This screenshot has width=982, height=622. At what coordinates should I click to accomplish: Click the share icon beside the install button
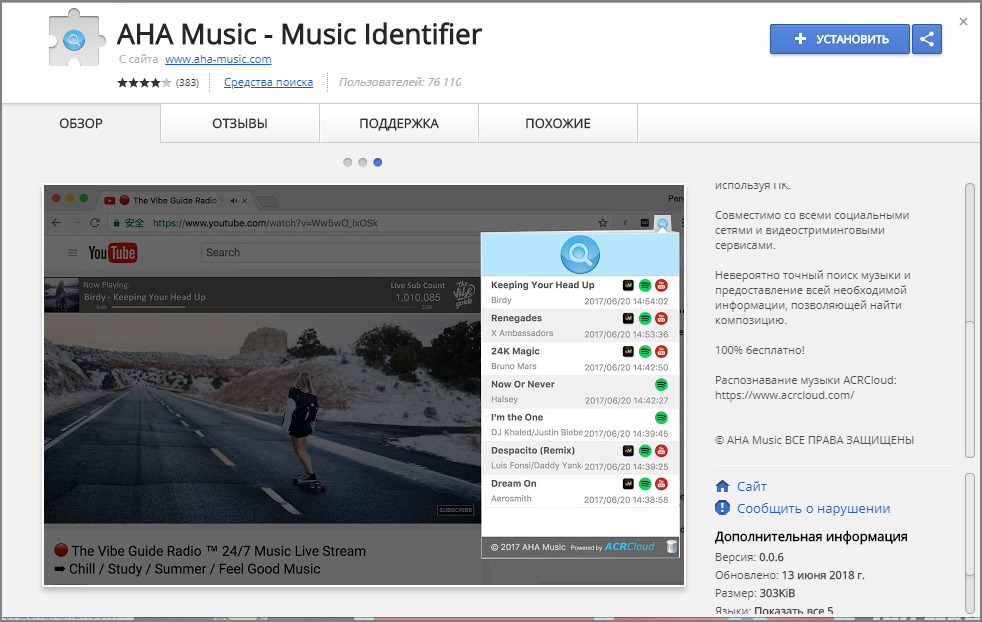pyautogui.click(x=927, y=39)
